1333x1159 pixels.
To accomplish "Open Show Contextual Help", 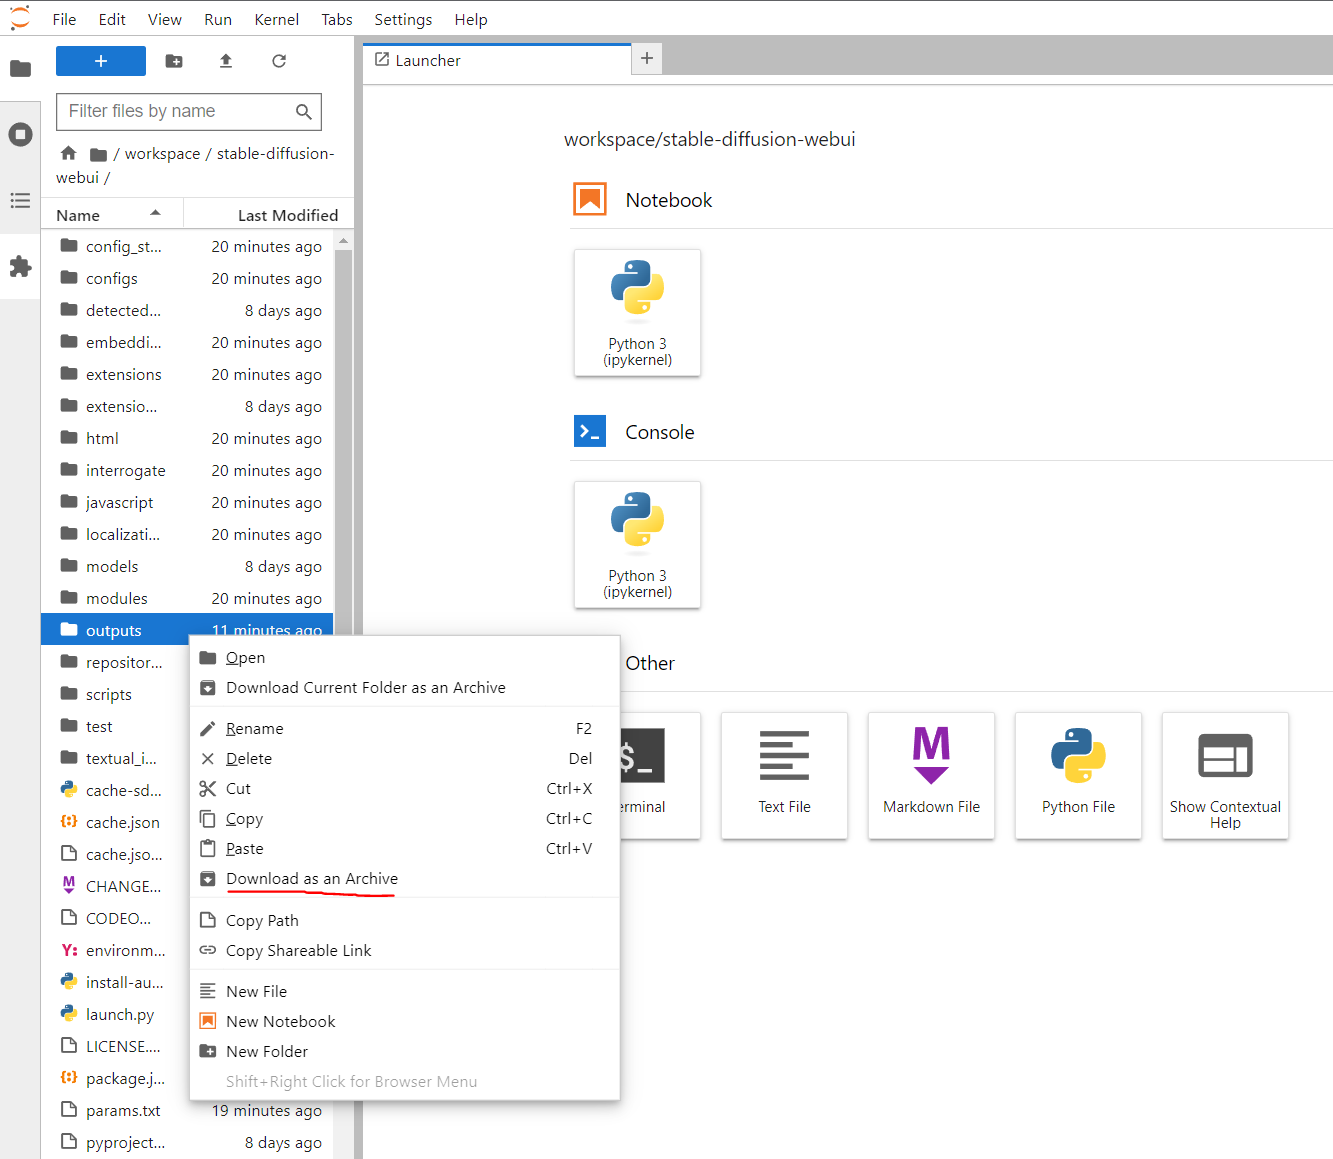I will coord(1225,776).
